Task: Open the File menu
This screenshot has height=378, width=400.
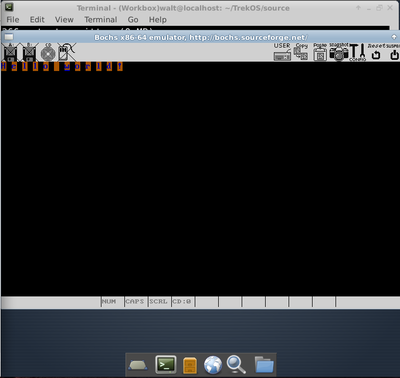Action: 13,20
